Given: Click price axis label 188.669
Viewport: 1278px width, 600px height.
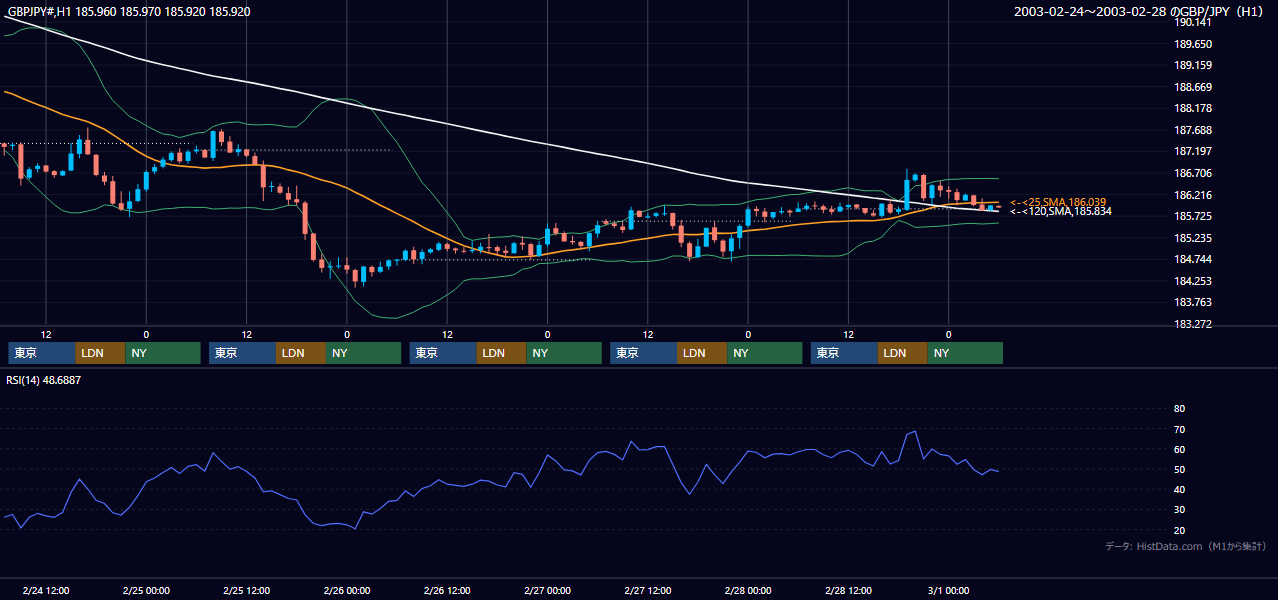Looking at the screenshot, I should (1193, 87).
